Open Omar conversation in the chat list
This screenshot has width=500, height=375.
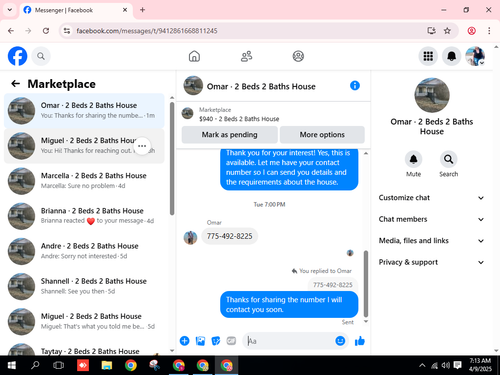tap(84, 111)
